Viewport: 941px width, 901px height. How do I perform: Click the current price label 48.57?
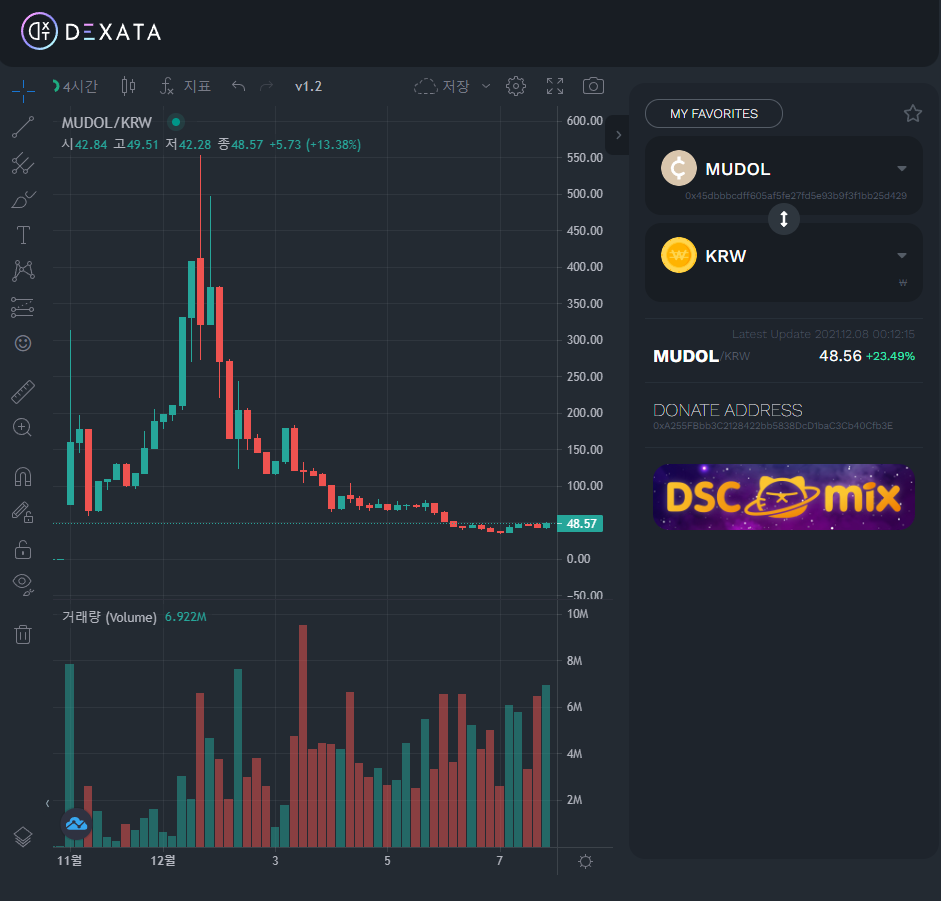coord(580,523)
